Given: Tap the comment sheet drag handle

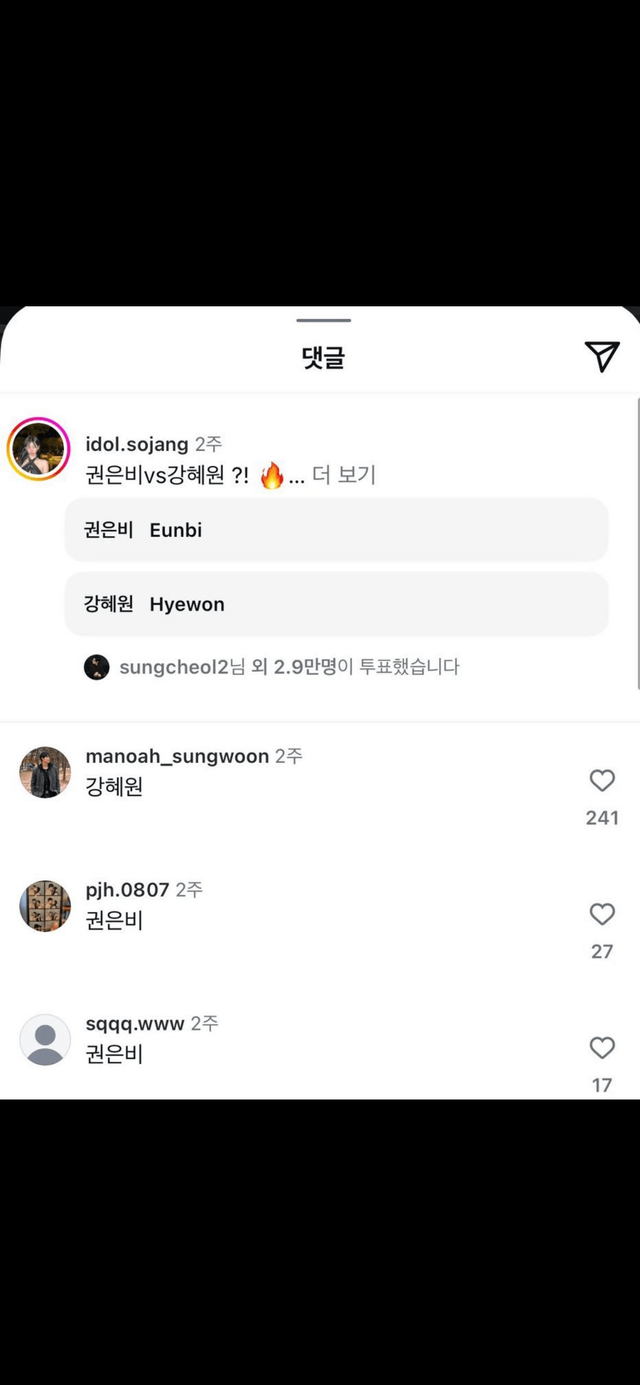Looking at the screenshot, I should (324, 320).
